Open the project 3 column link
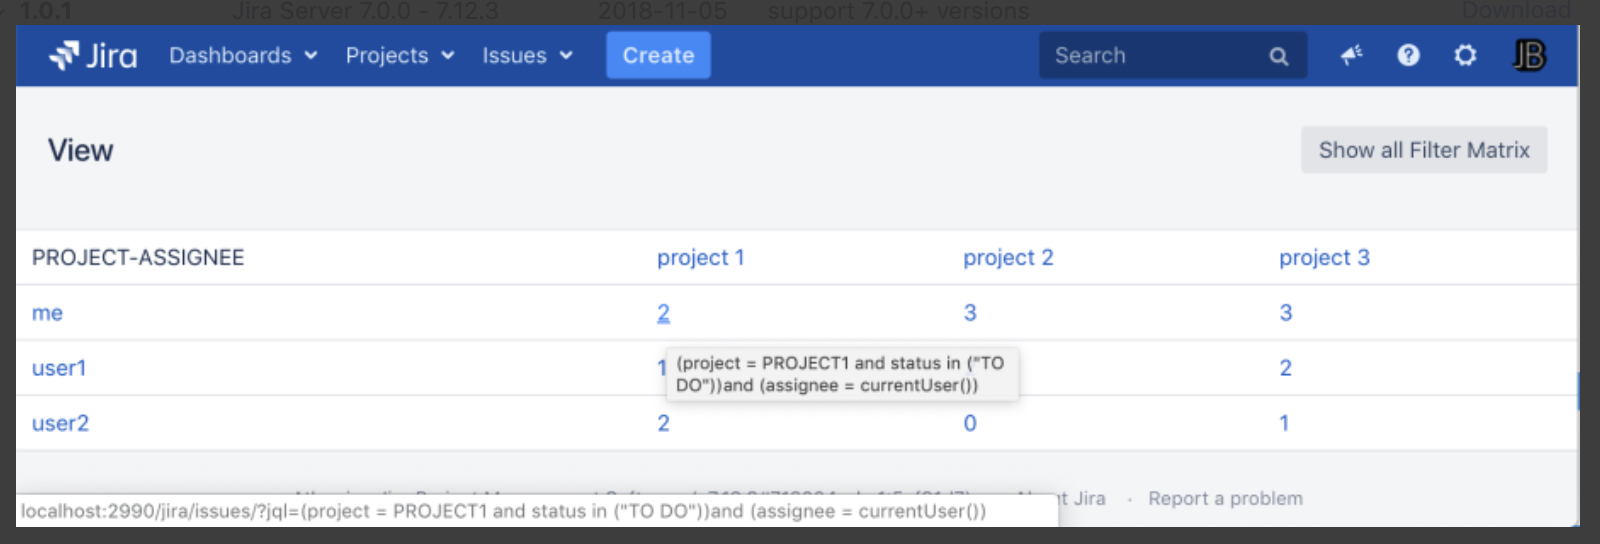The image size is (1600, 544). click(x=1324, y=258)
